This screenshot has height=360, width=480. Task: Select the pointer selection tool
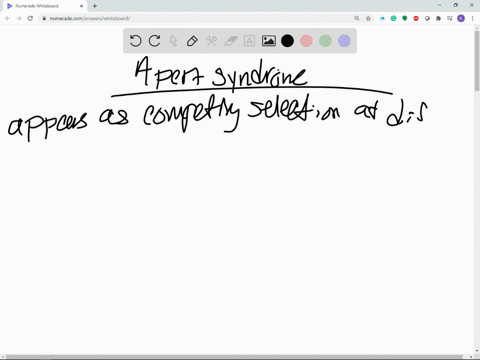(173, 41)
